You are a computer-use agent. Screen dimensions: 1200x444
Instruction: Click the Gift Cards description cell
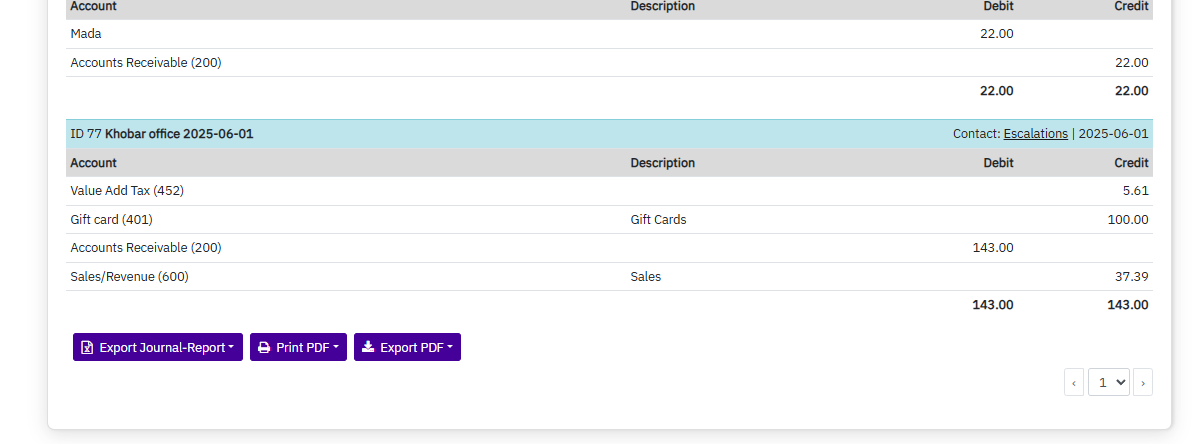coord(658,220)
